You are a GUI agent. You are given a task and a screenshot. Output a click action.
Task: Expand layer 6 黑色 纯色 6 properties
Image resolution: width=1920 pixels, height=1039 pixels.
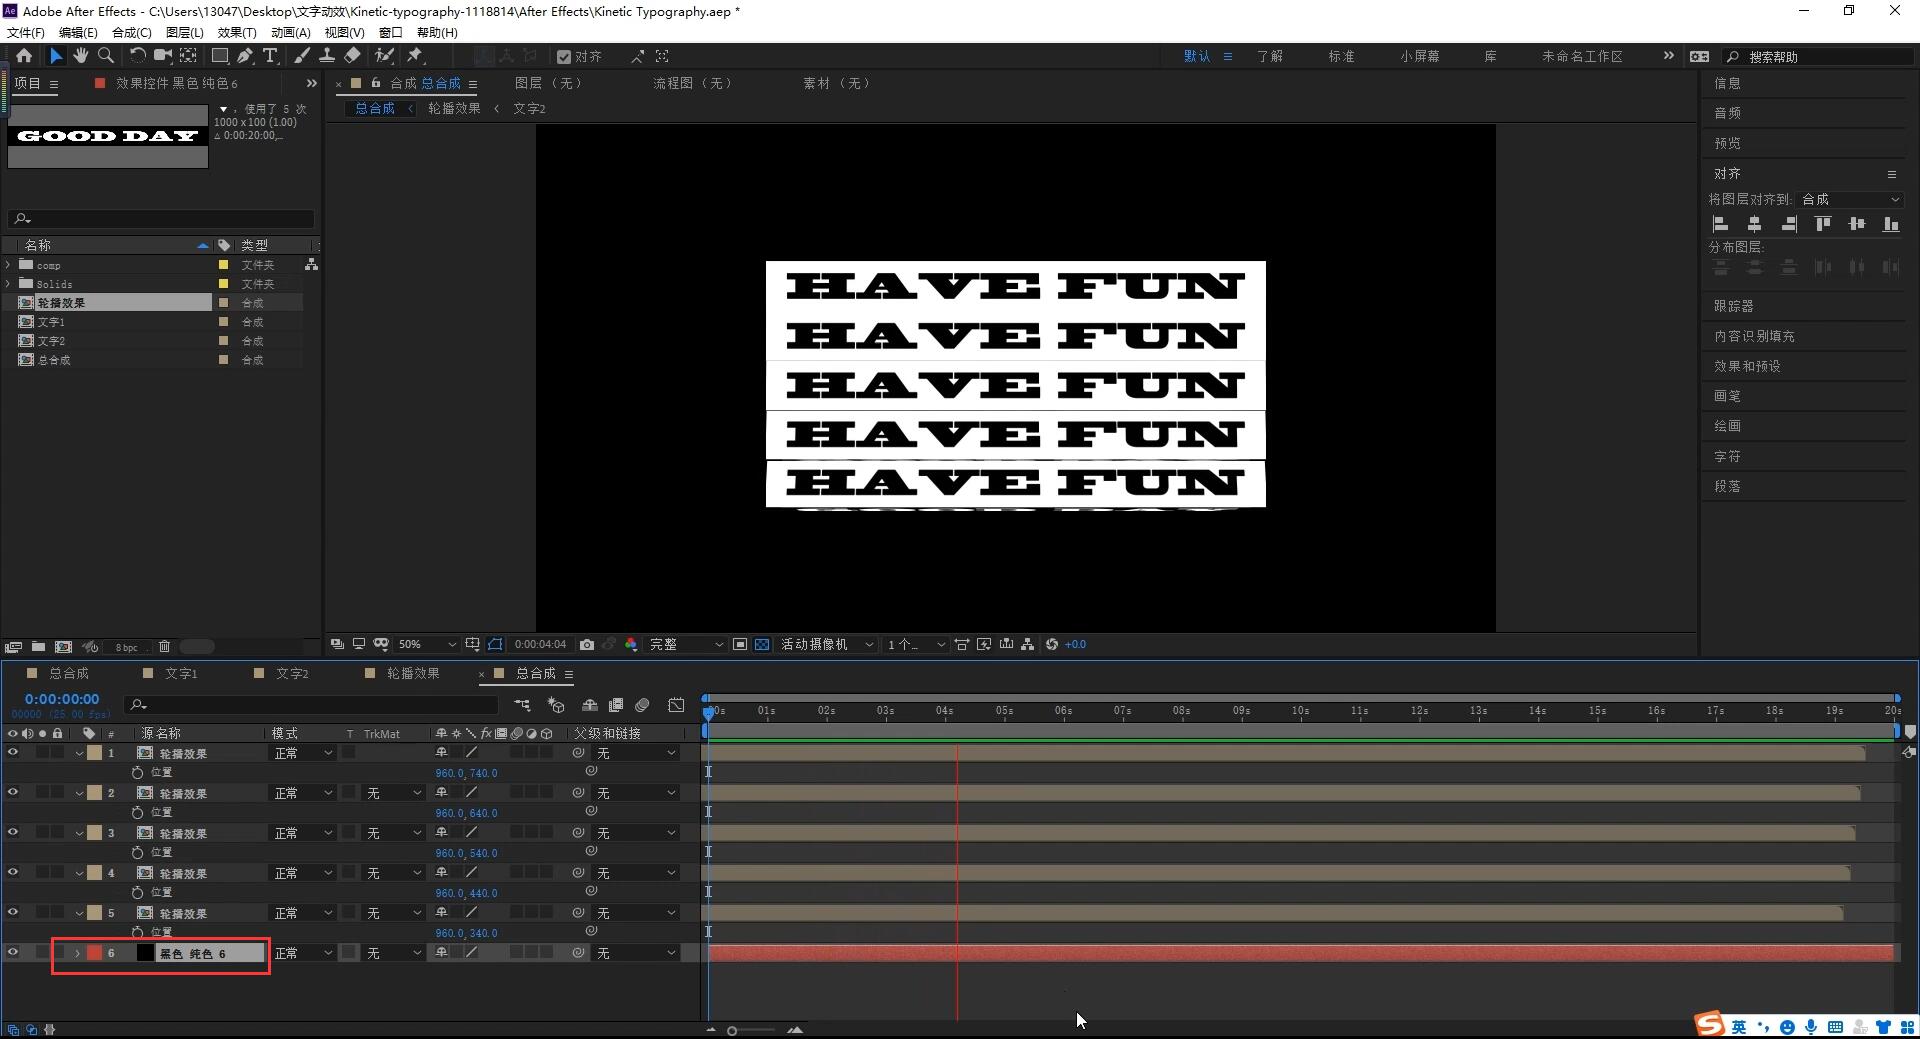point(77,953)
